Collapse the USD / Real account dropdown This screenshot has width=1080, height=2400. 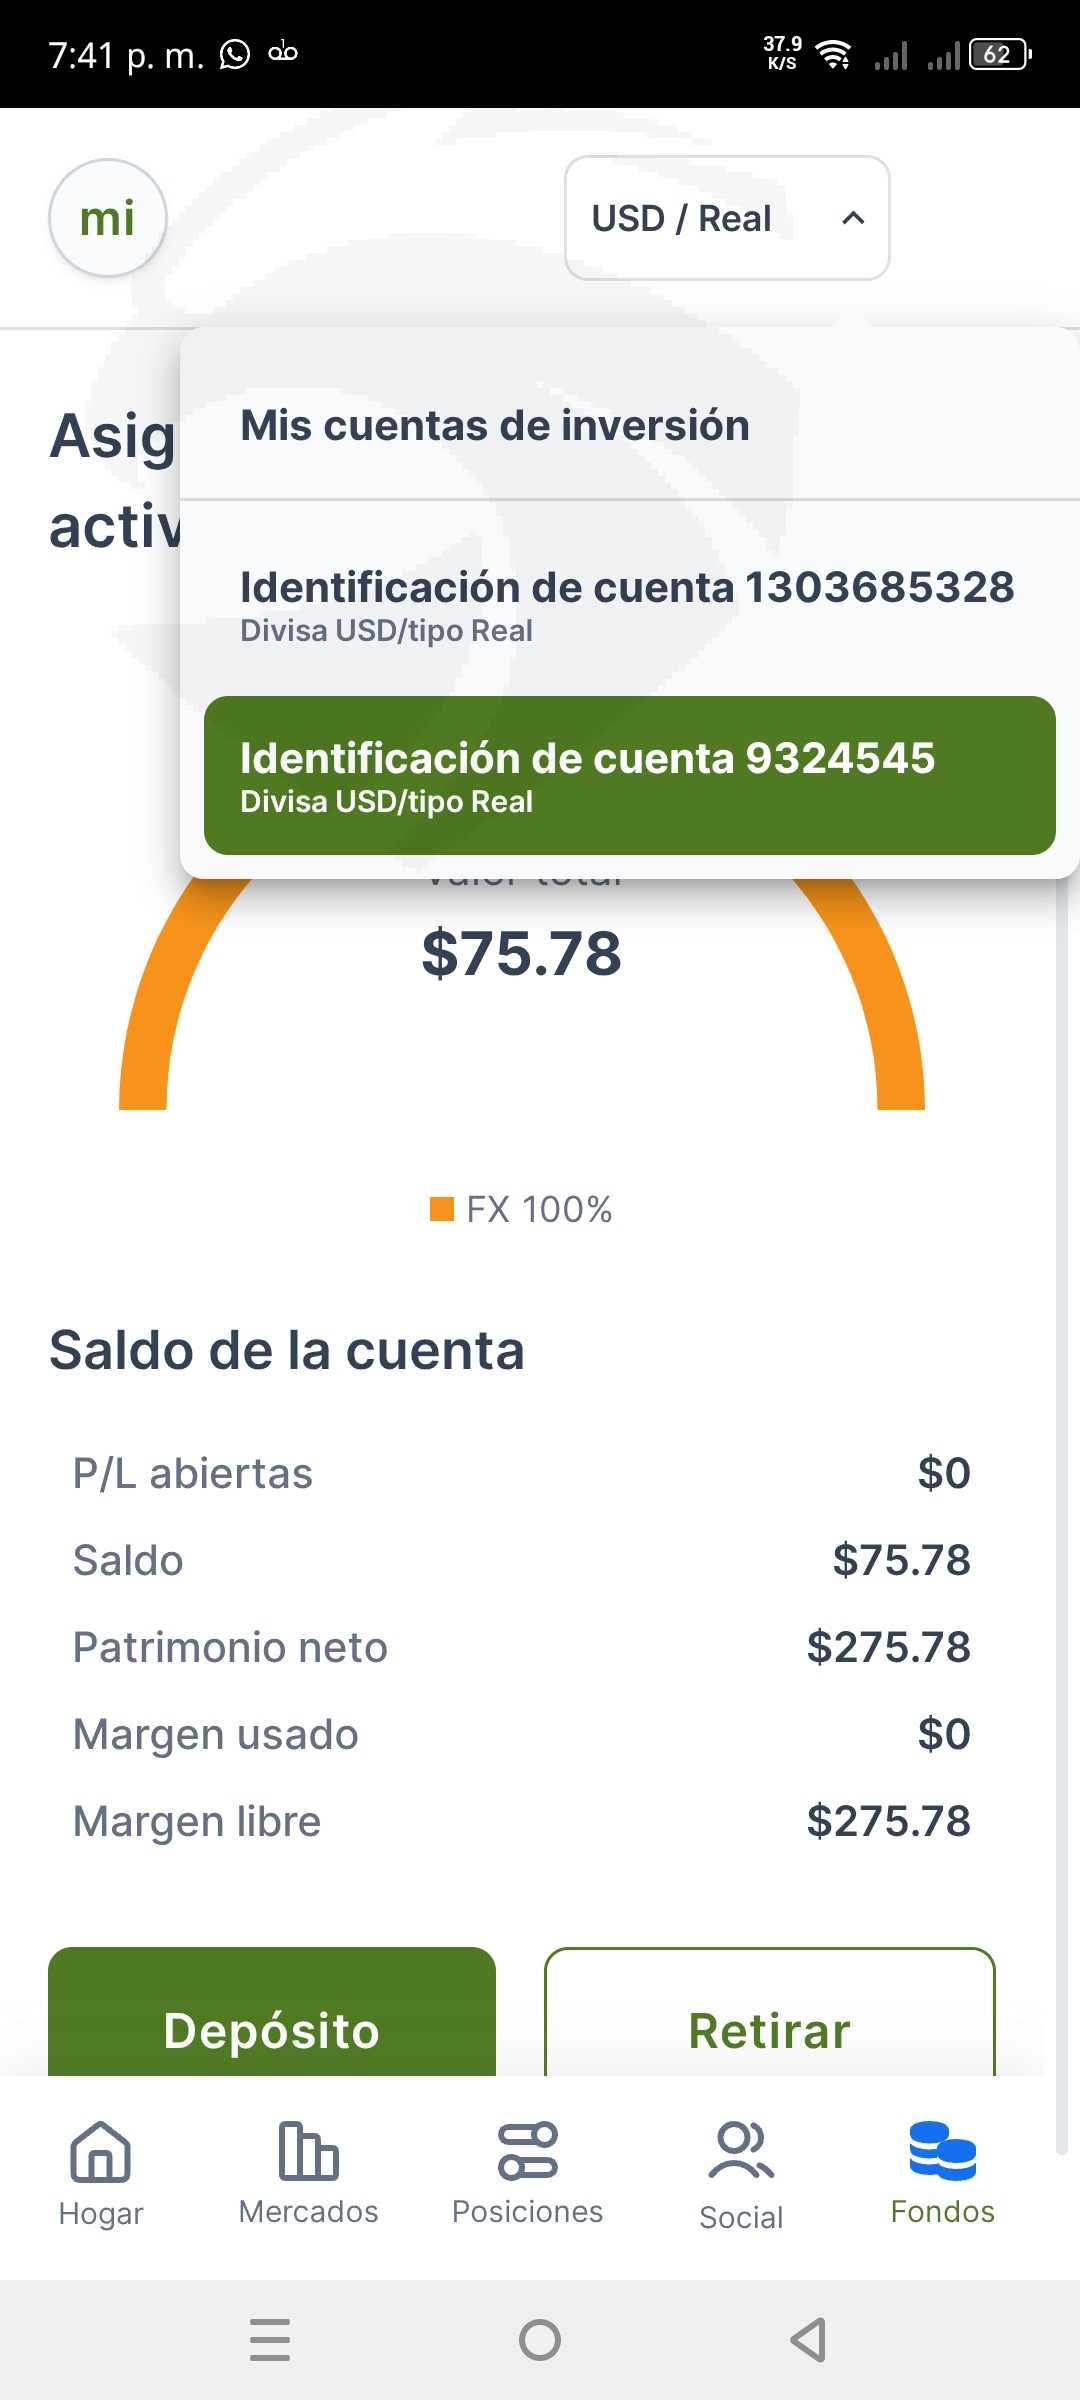(726, 218)
